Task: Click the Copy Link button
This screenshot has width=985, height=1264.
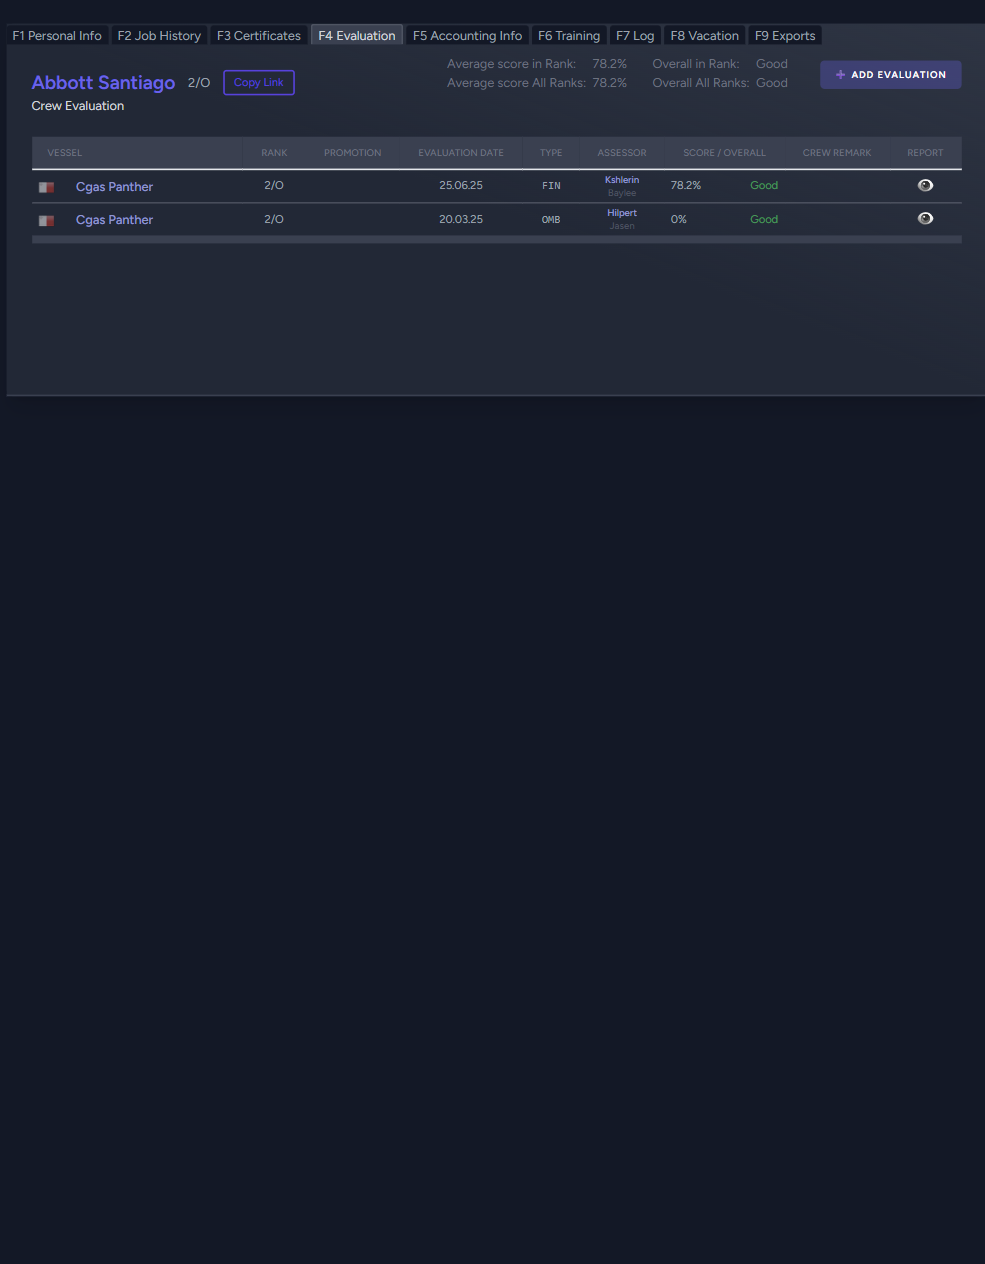Action: coord(258,83)
